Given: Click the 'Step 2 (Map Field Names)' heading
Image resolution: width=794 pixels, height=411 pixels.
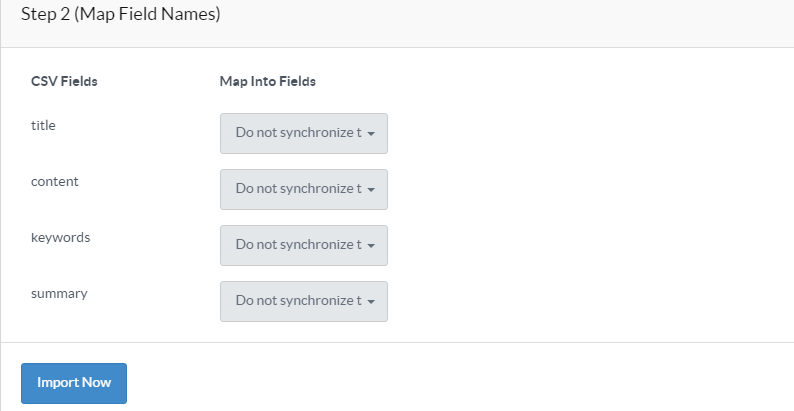Looking at the screenshot, I should pyautogui.click(x=120, y=15).
